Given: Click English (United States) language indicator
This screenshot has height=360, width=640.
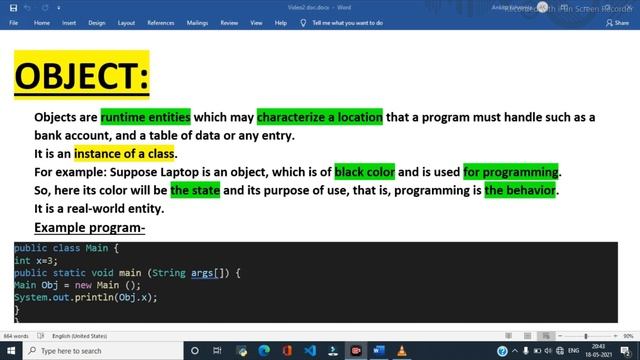Looking at the screenshot, I should [80, 336].
